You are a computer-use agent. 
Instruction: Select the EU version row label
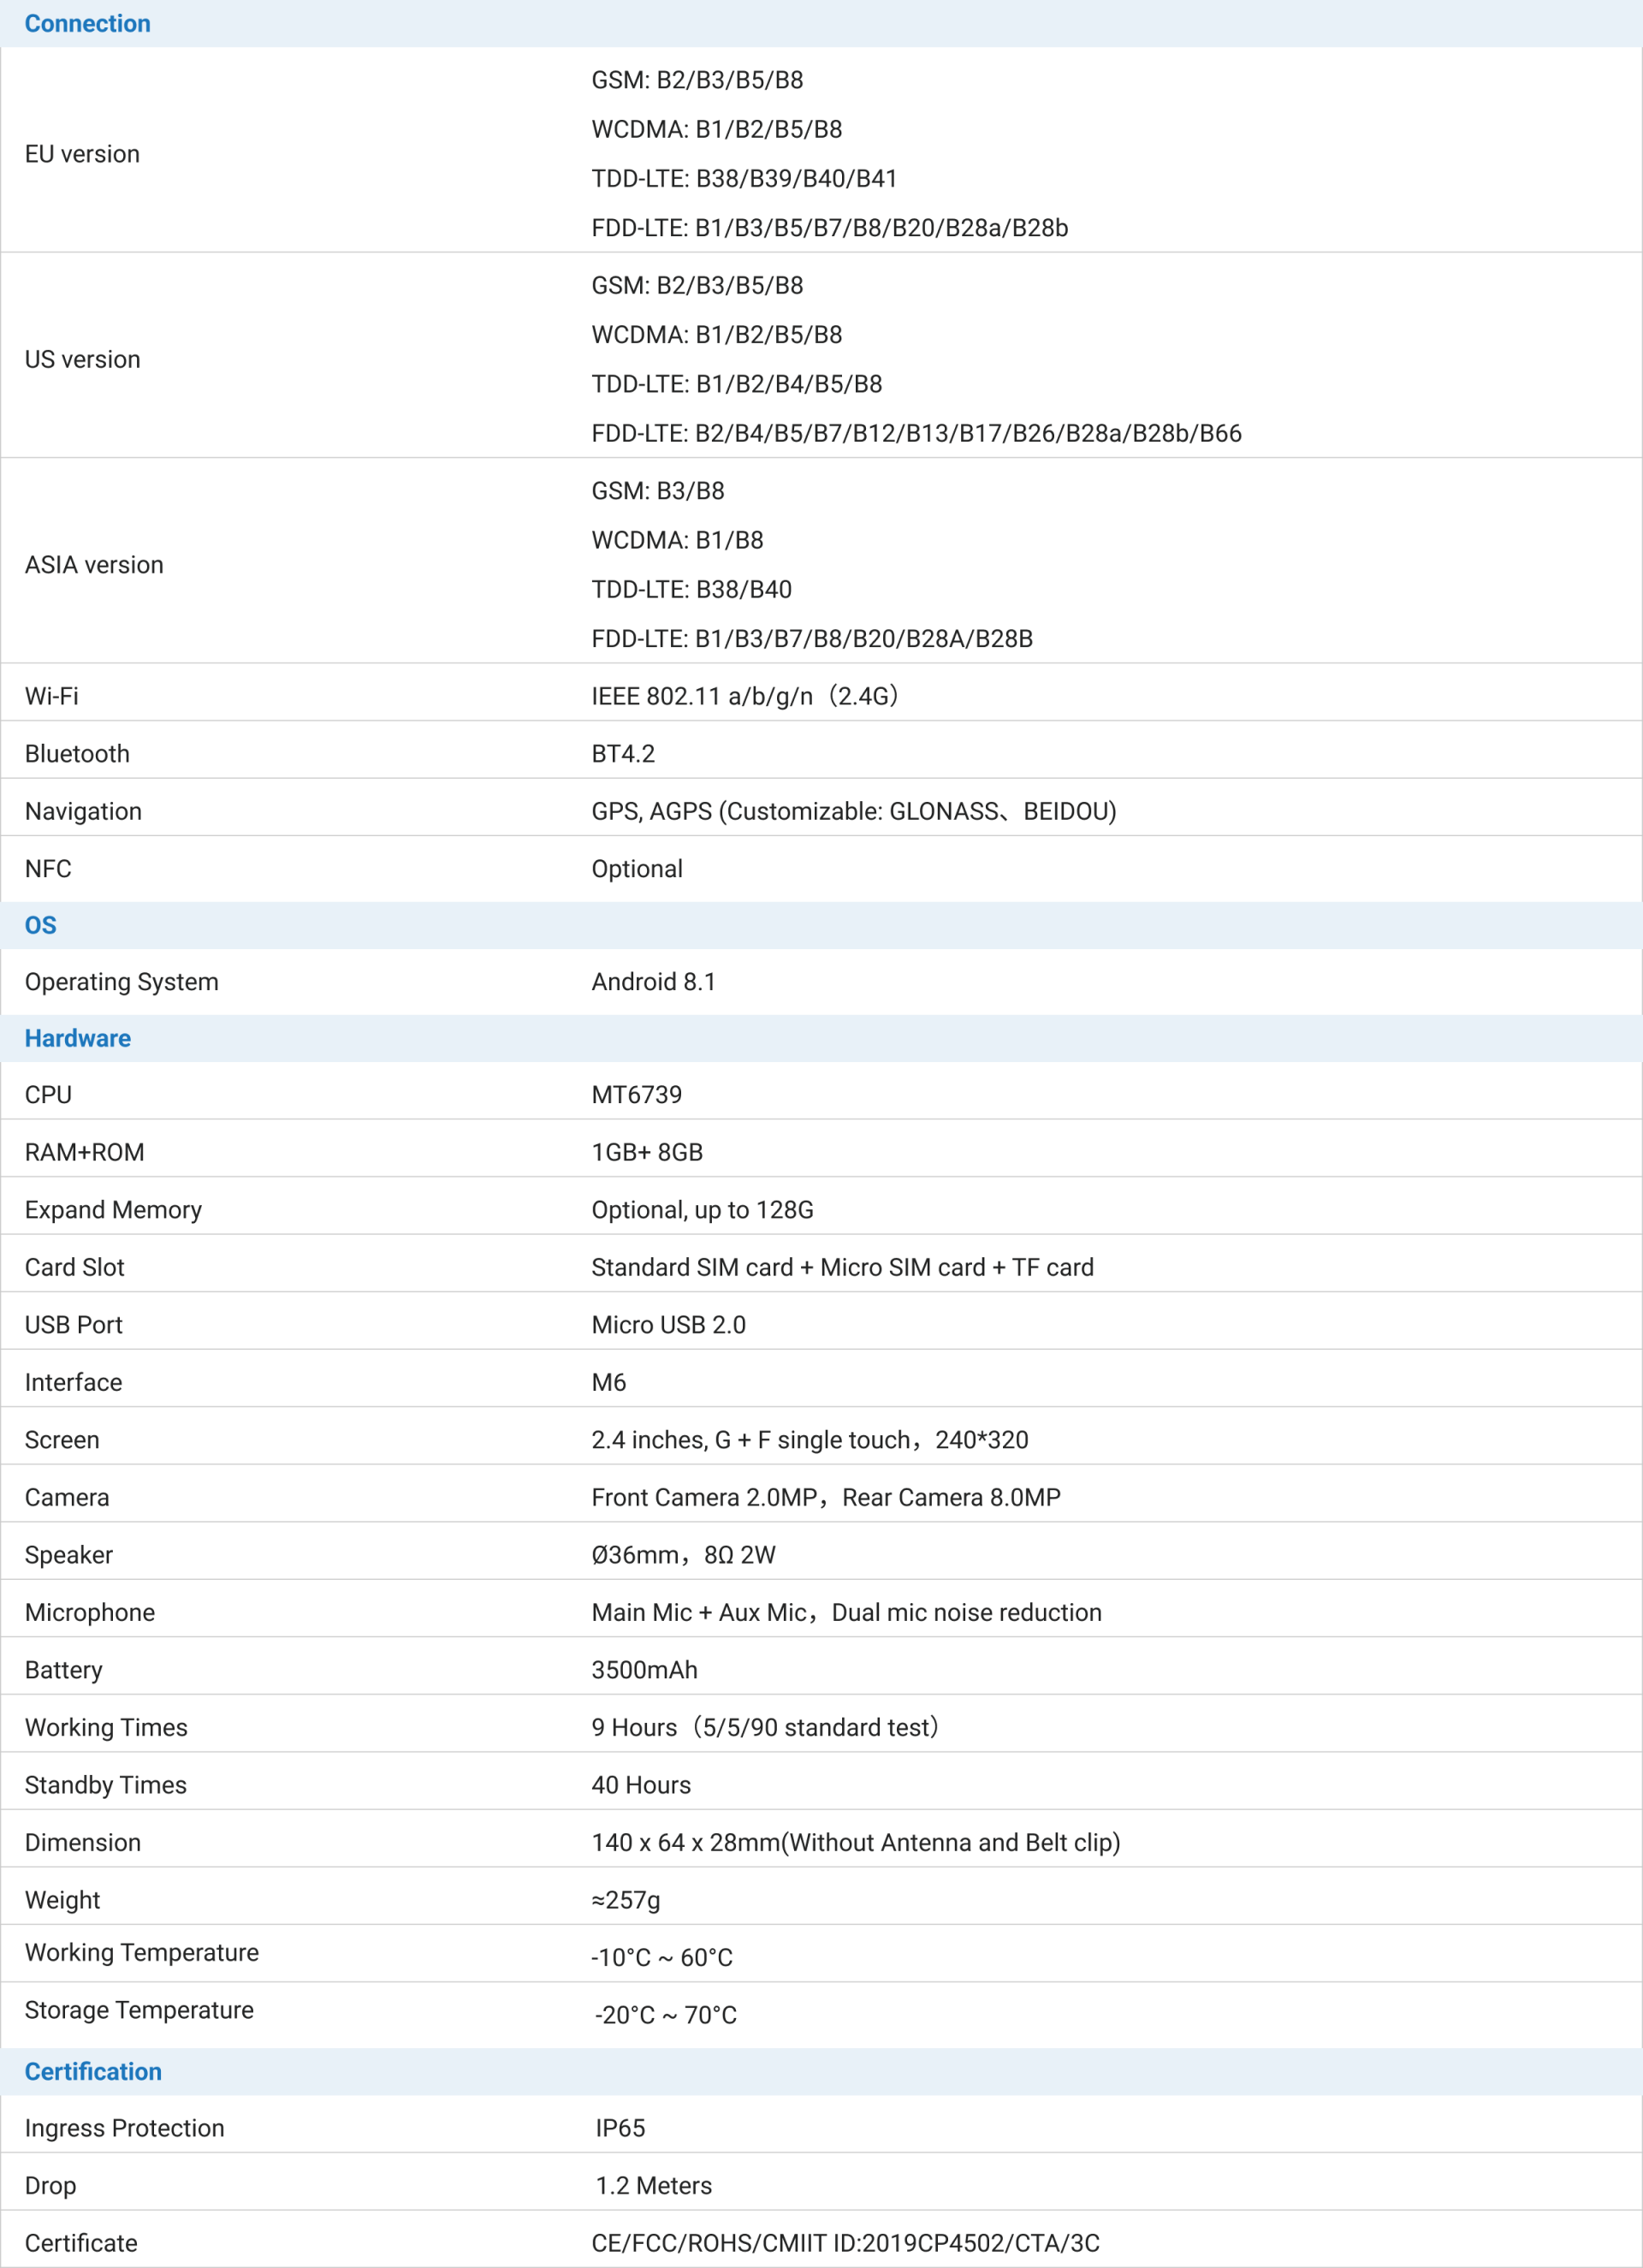[82, 154]
